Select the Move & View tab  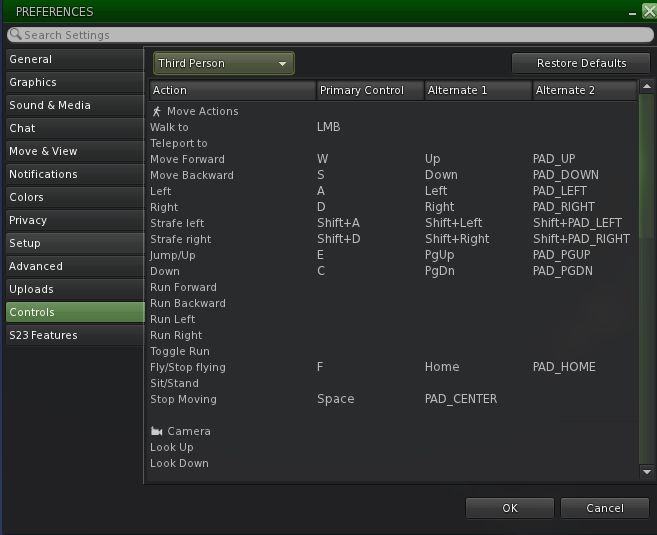(73, 151)
